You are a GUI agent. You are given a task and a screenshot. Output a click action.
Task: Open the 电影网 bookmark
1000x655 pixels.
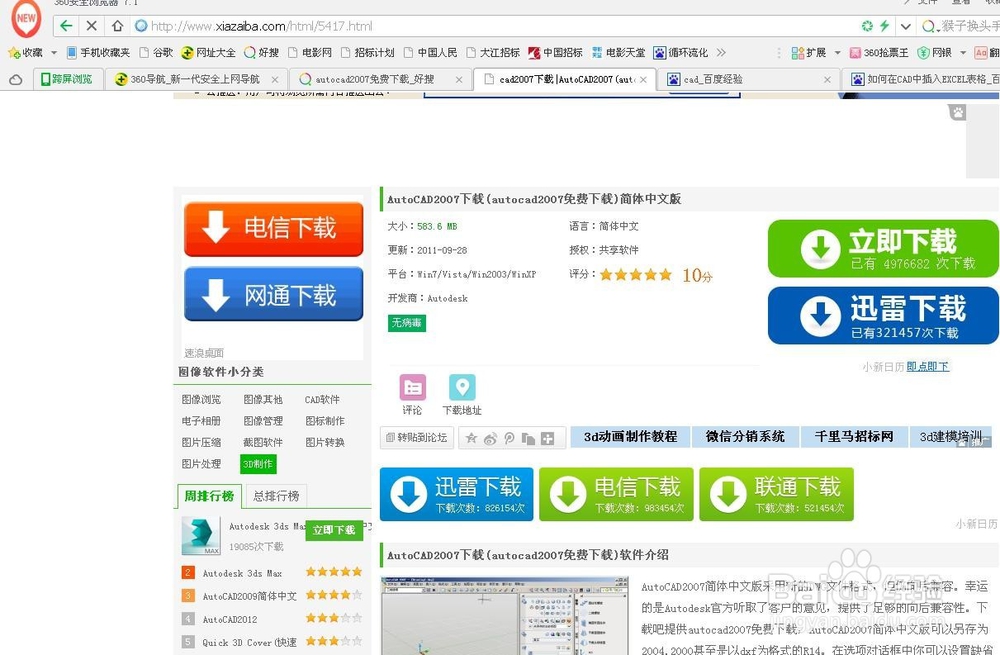(310, 52)
